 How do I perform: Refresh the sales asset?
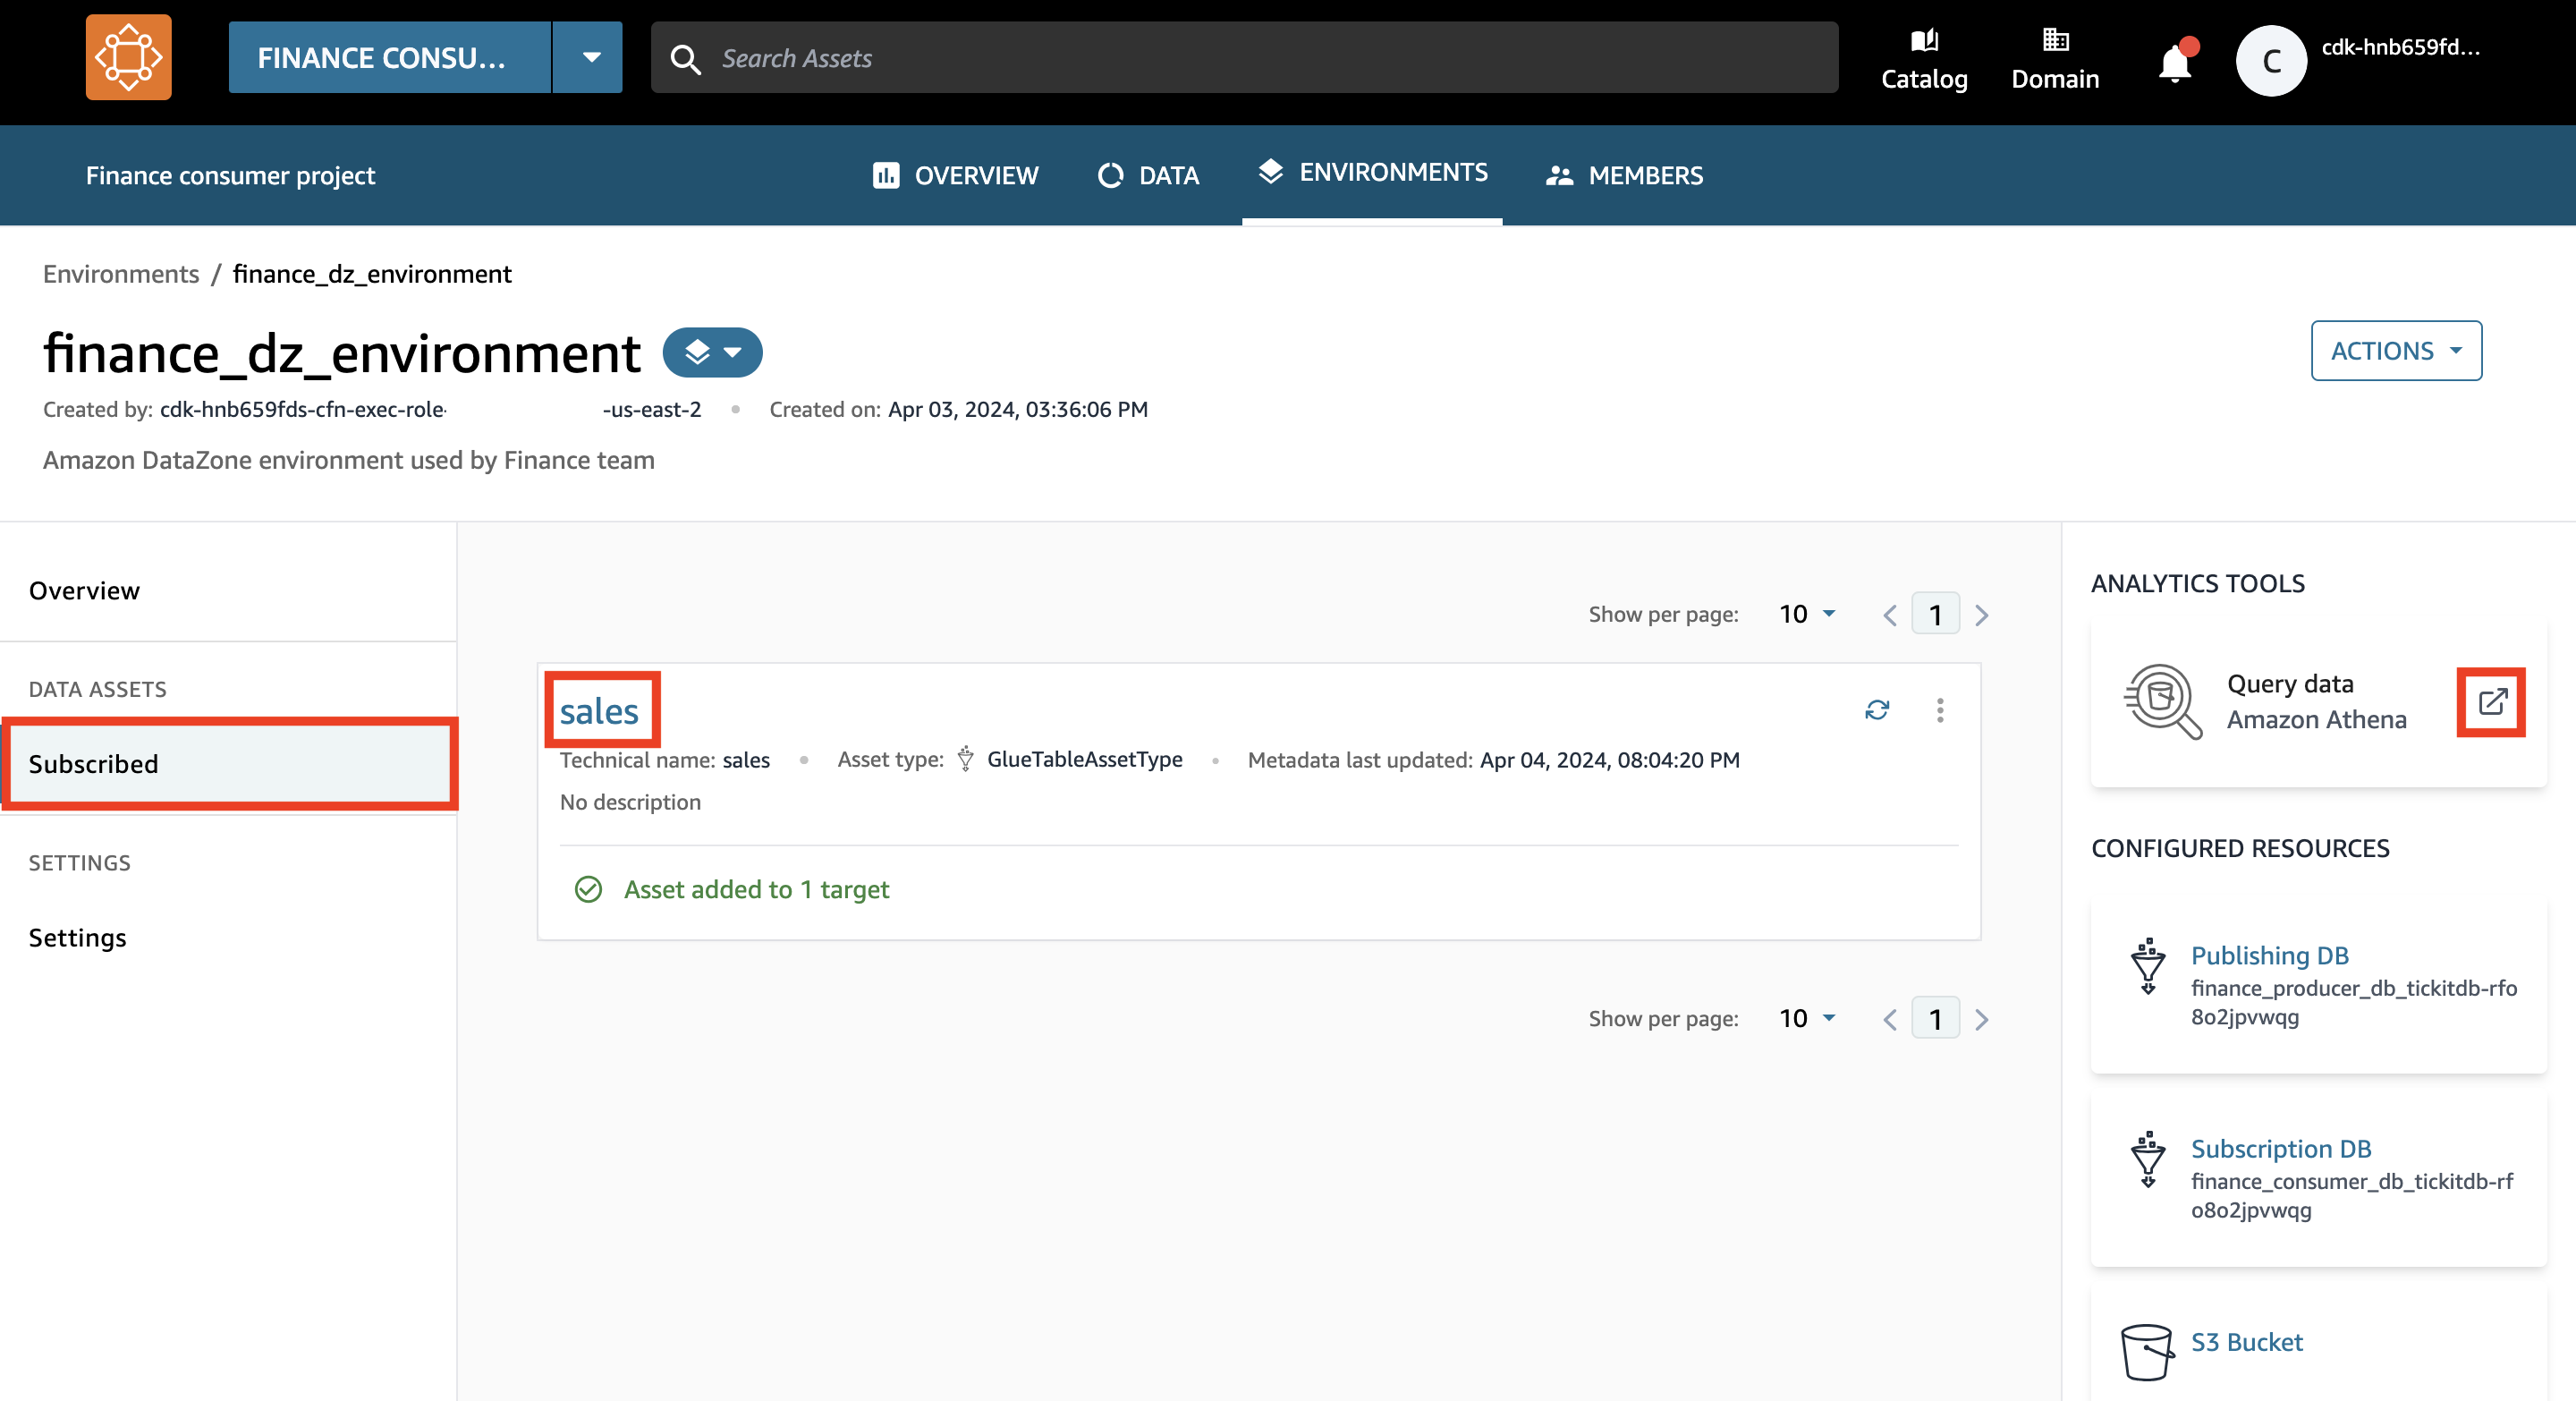pos(1877,709)
